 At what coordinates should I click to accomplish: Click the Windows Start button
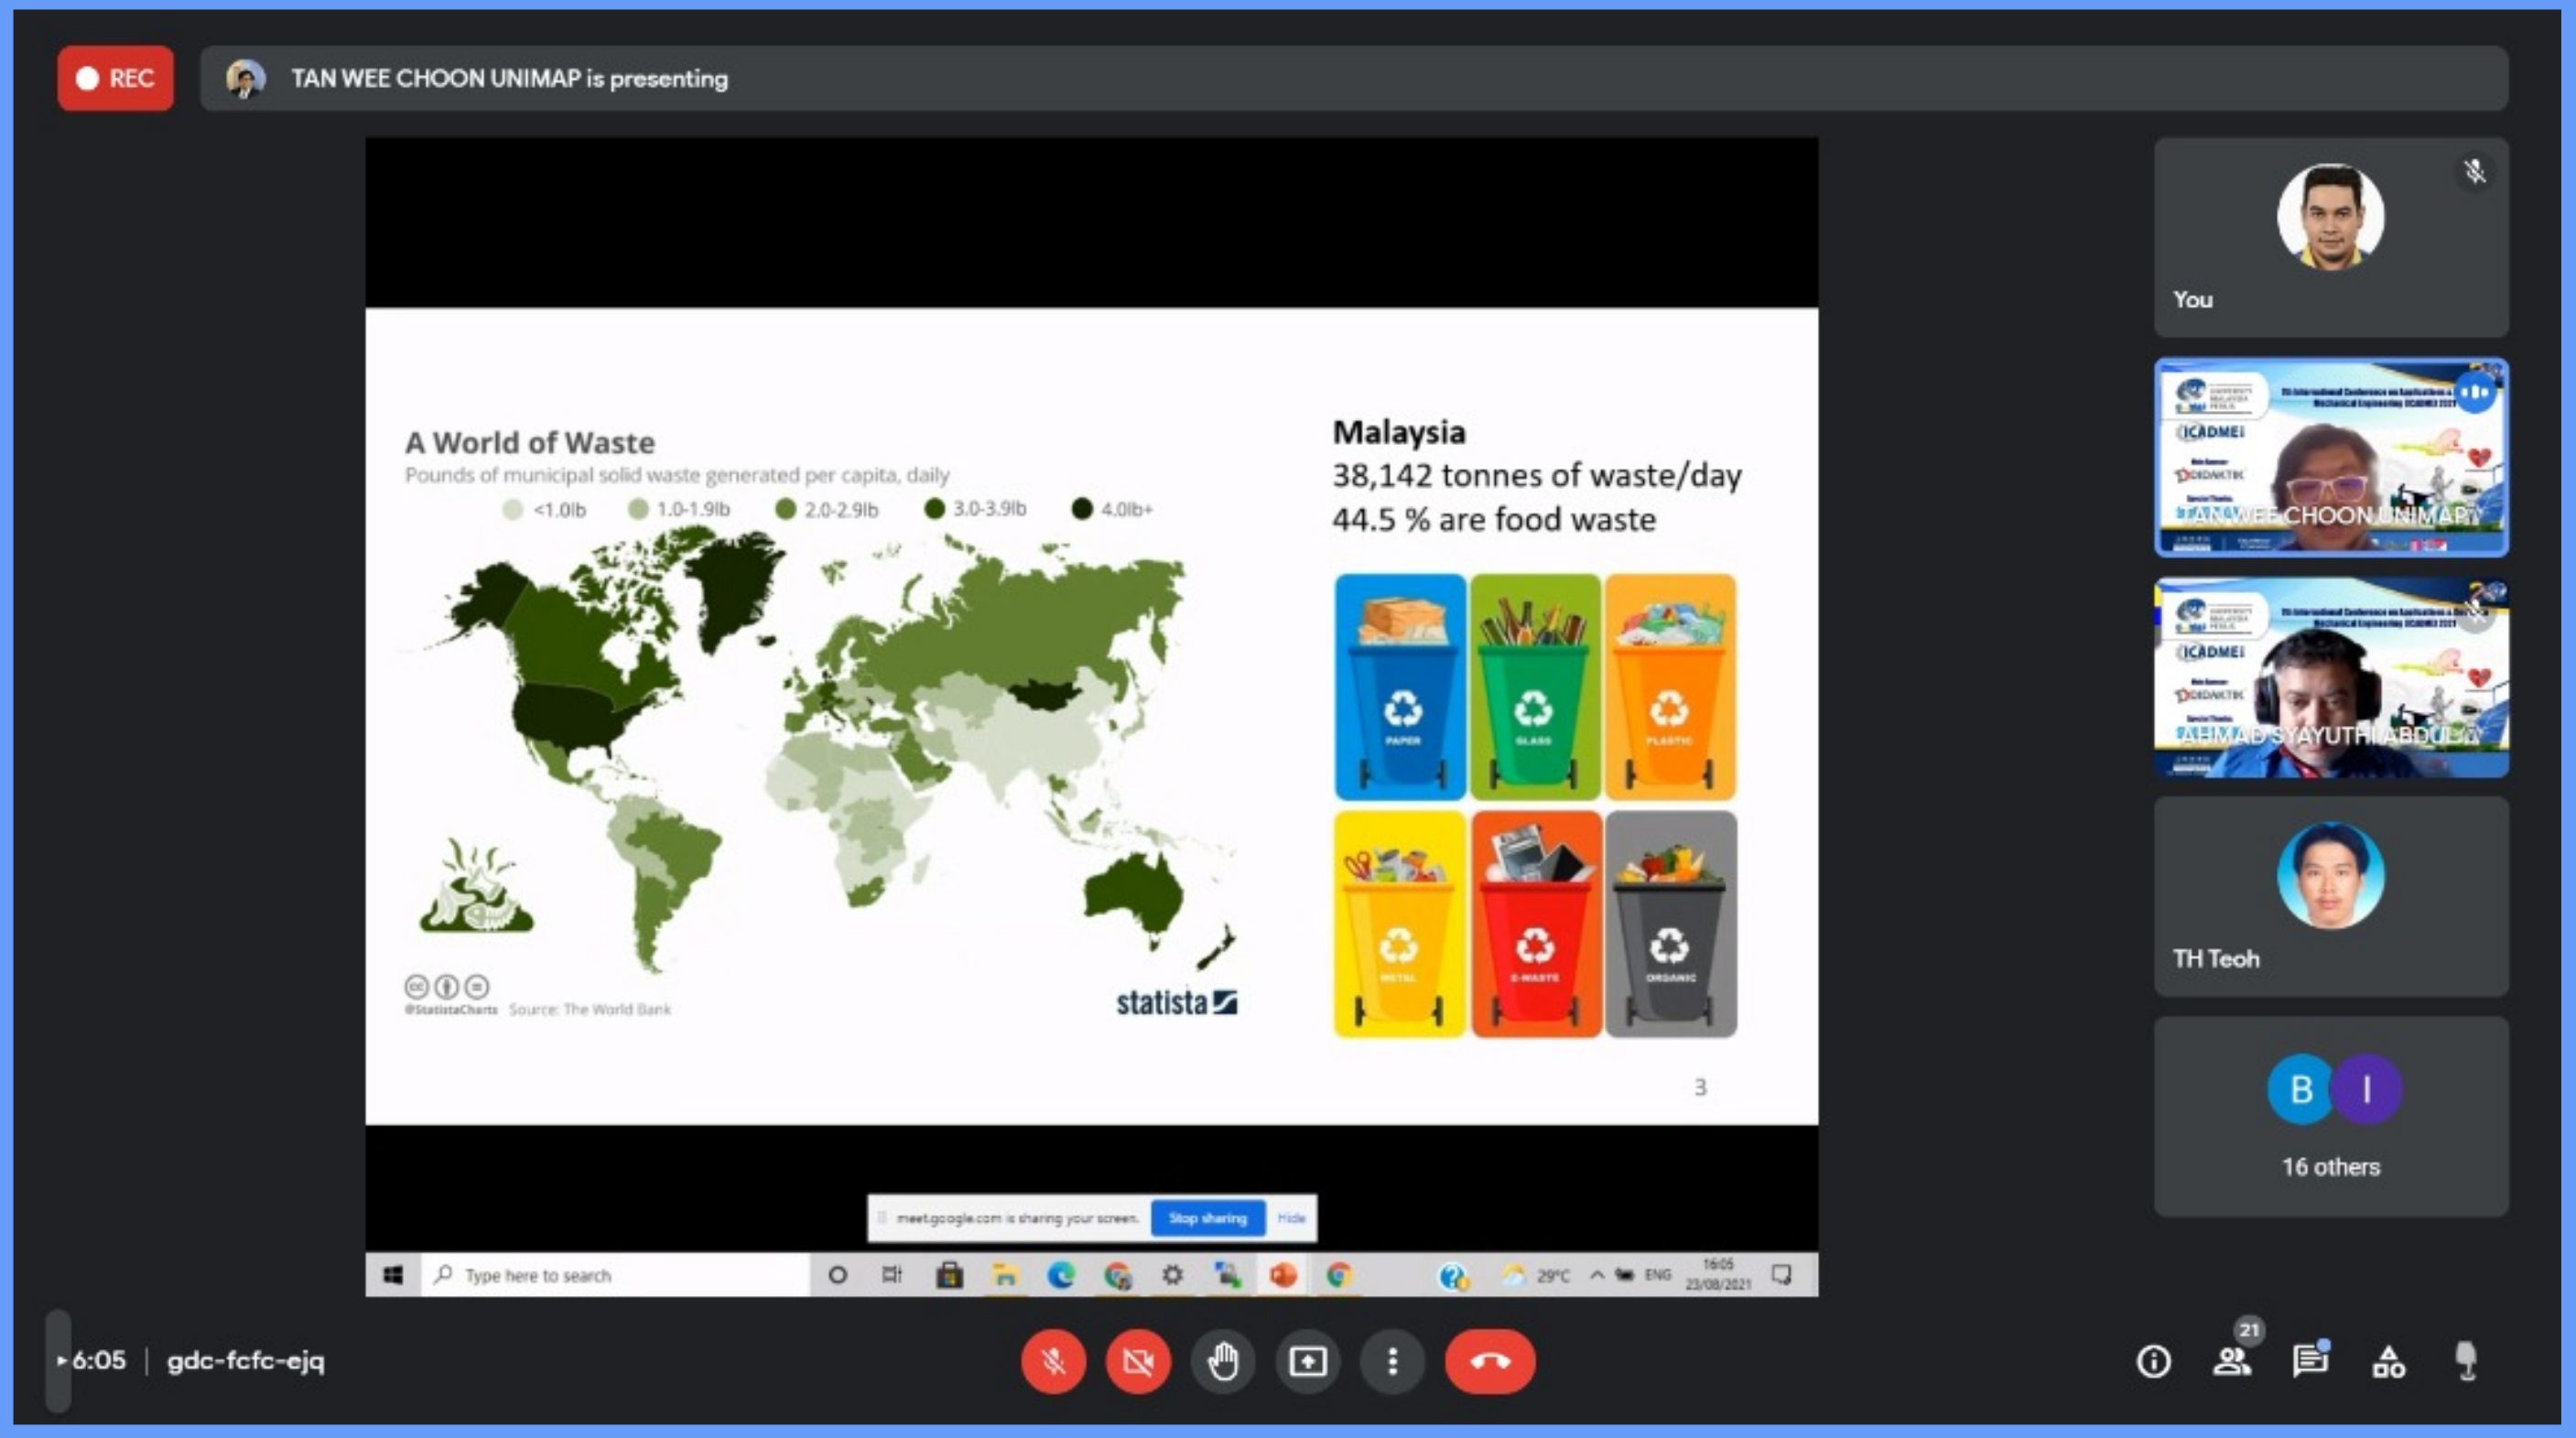click(x=393, y=1275)
